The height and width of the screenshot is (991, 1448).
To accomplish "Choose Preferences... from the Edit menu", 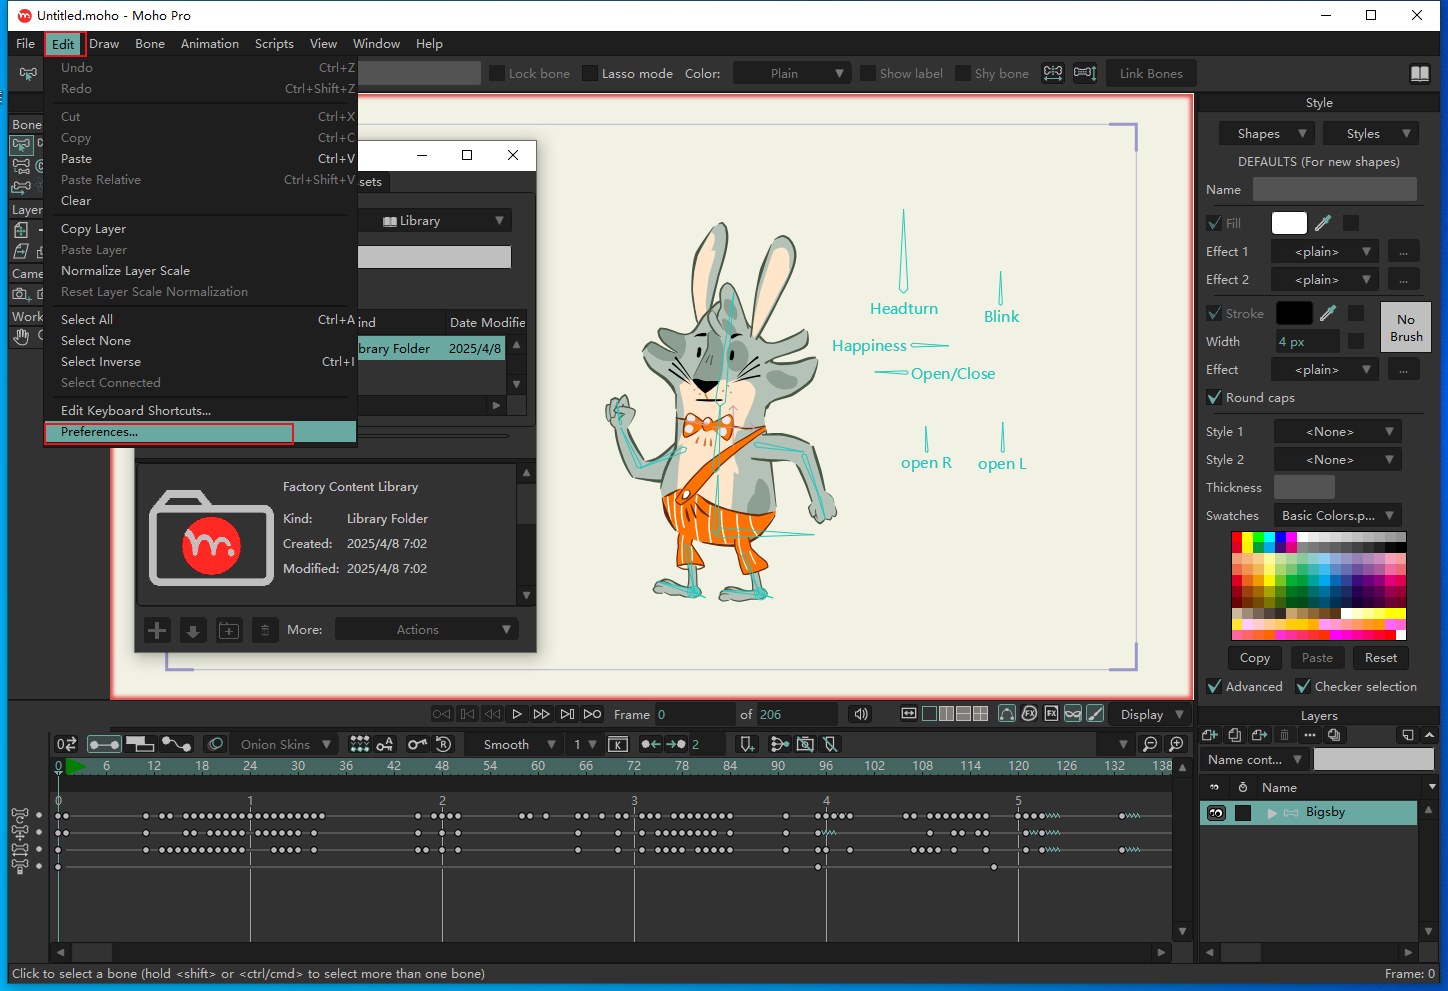I will tap(100, 432).
